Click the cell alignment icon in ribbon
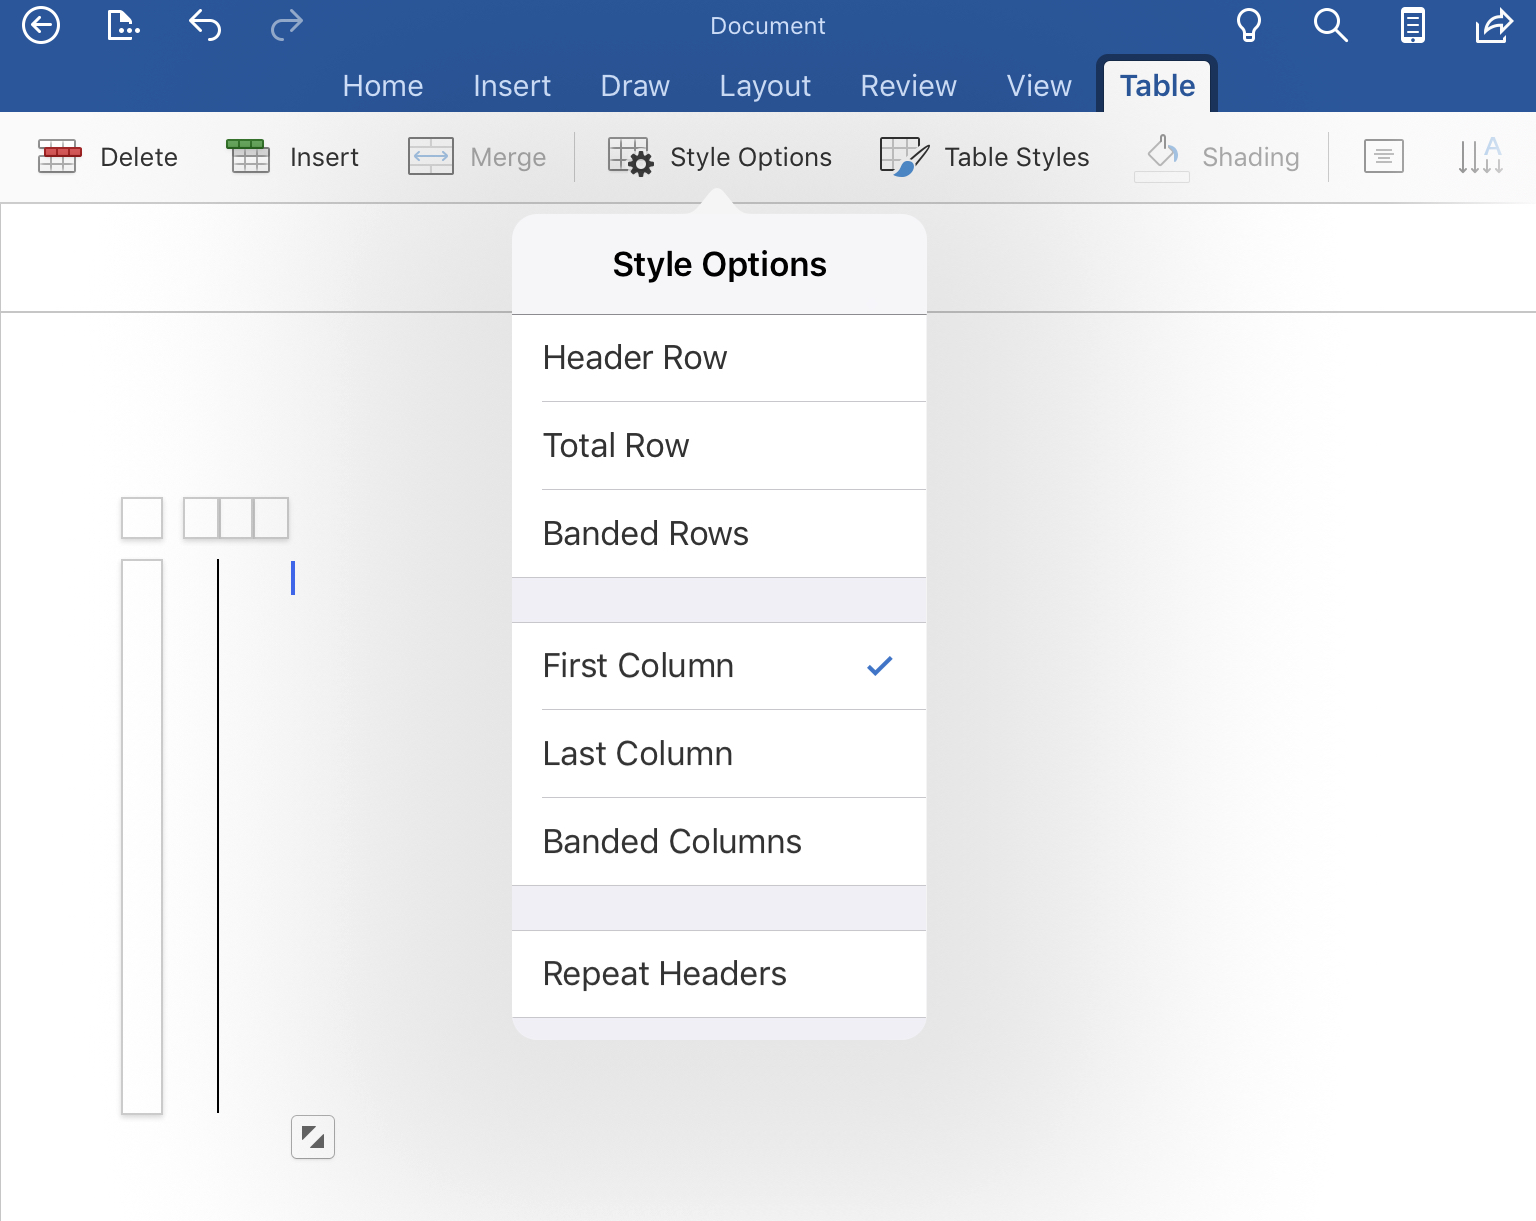Screen dimensions: 1536x1221 [x=1384, y=157]
